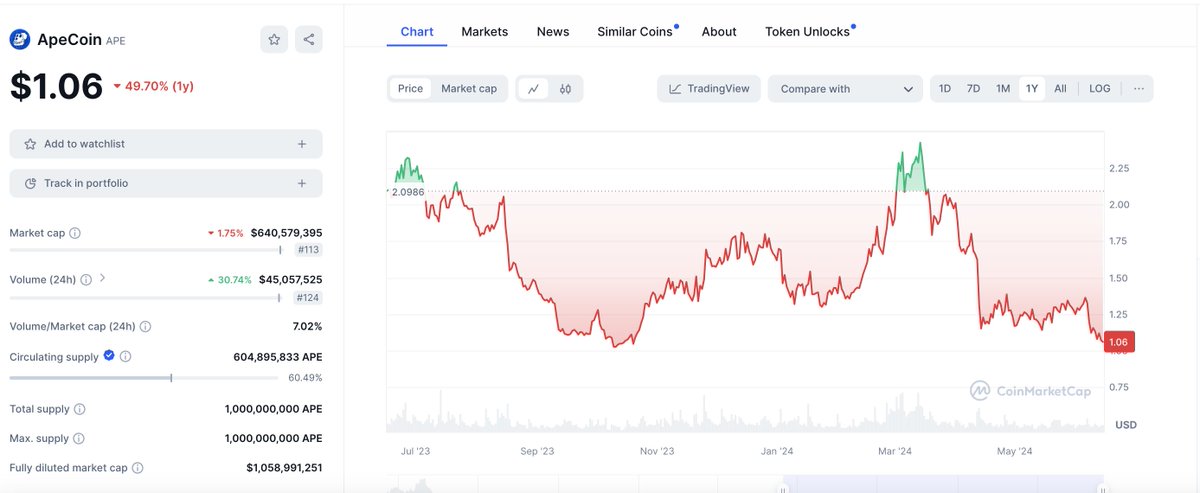
Task: Open the share icon button
Action: 309,40
